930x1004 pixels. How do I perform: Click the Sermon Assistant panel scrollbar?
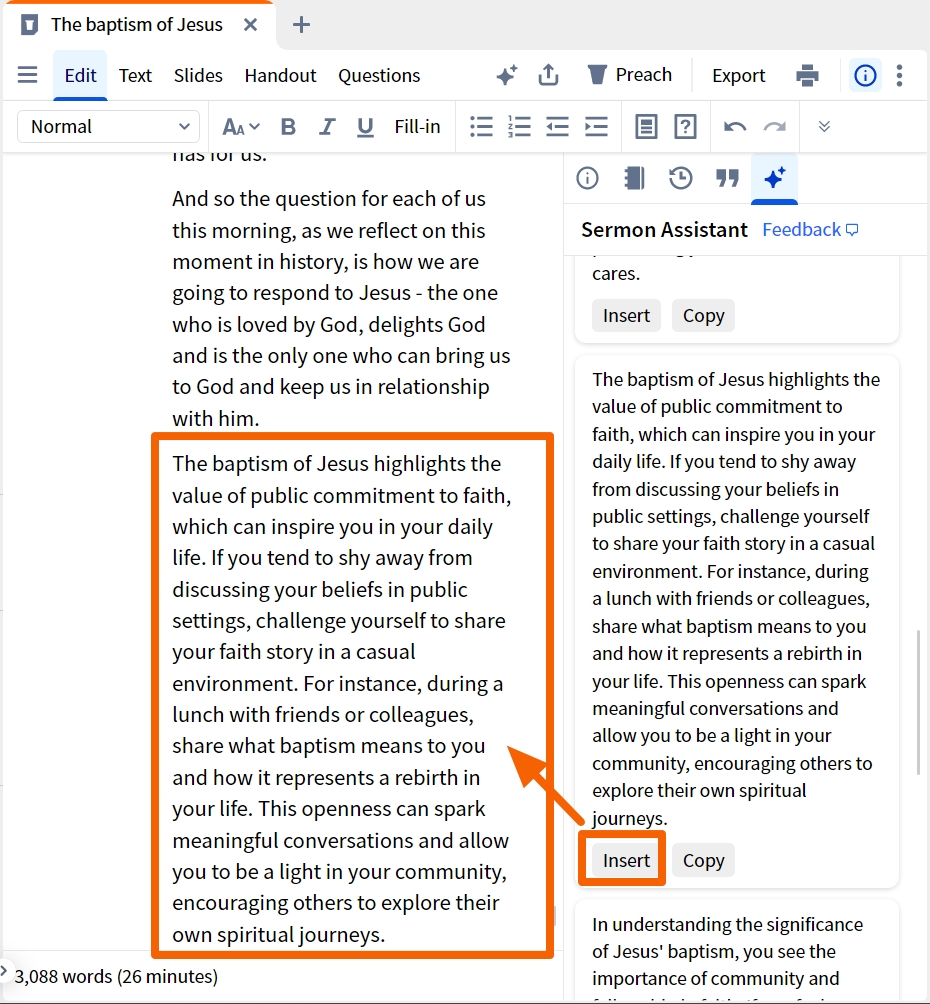[x=919, y=703]
